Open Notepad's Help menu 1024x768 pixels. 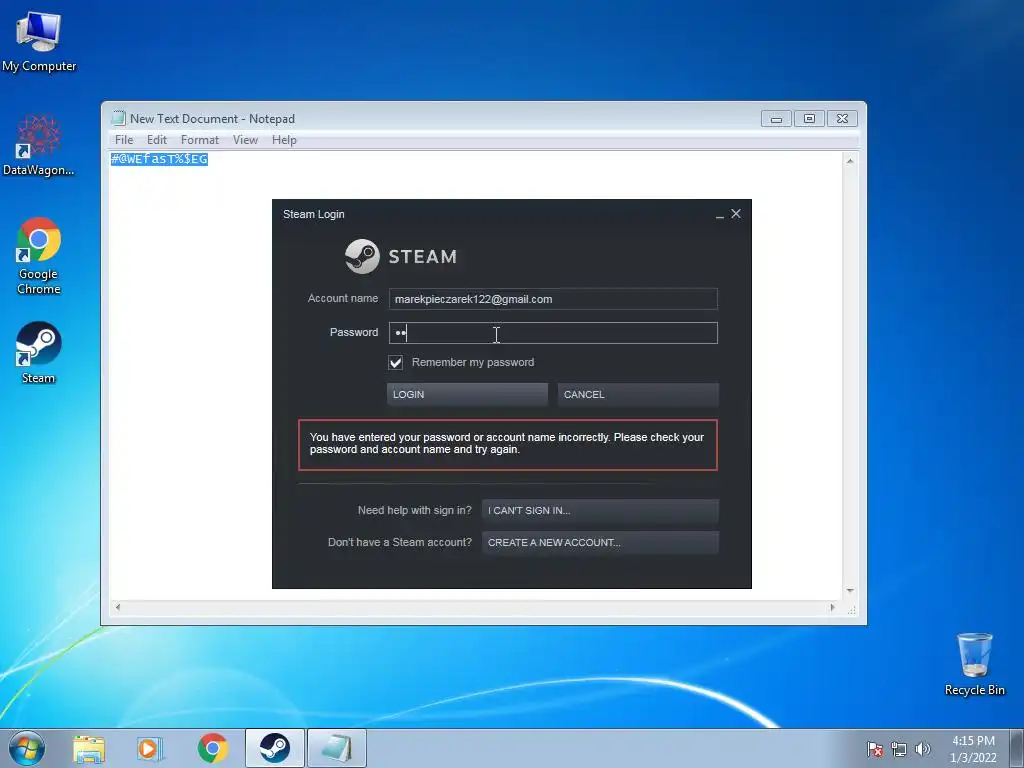click(x=284, y=140)
